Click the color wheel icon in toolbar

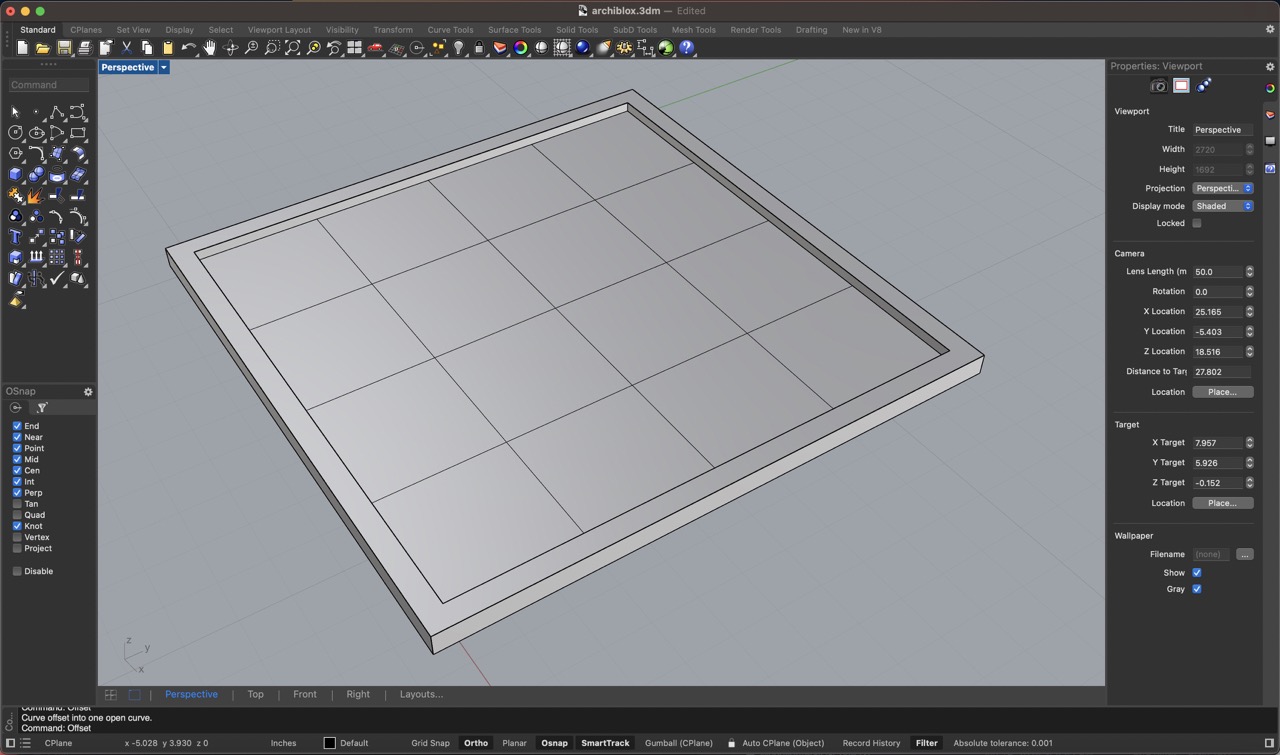[521, 48]
